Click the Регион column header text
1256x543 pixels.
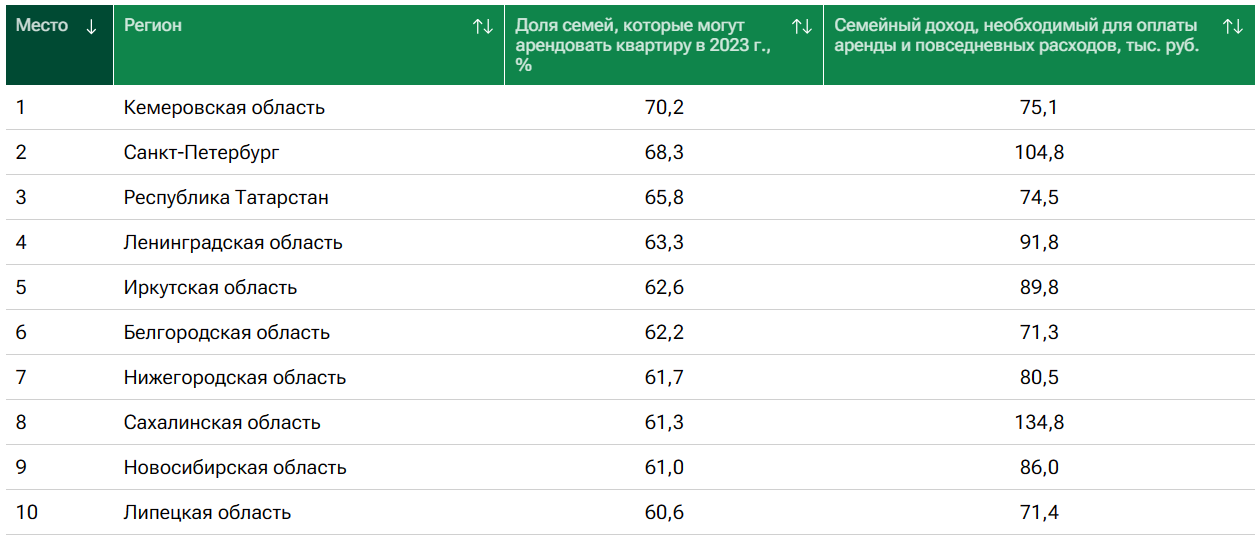pos(153,26)
